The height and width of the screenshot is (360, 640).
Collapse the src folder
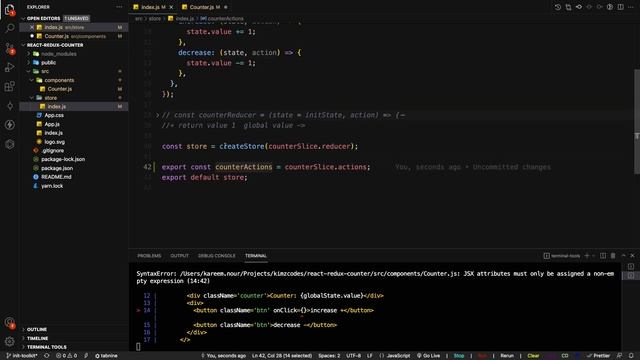pos(44,71)
